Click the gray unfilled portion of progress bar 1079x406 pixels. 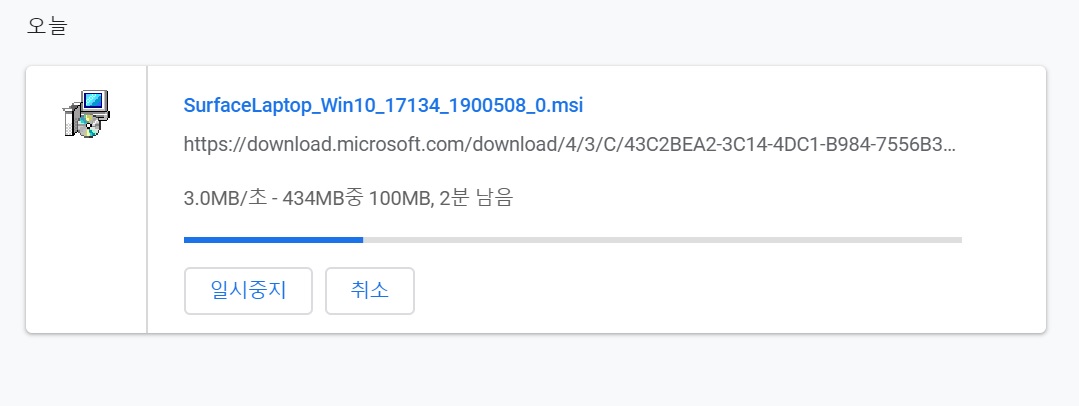662,239
